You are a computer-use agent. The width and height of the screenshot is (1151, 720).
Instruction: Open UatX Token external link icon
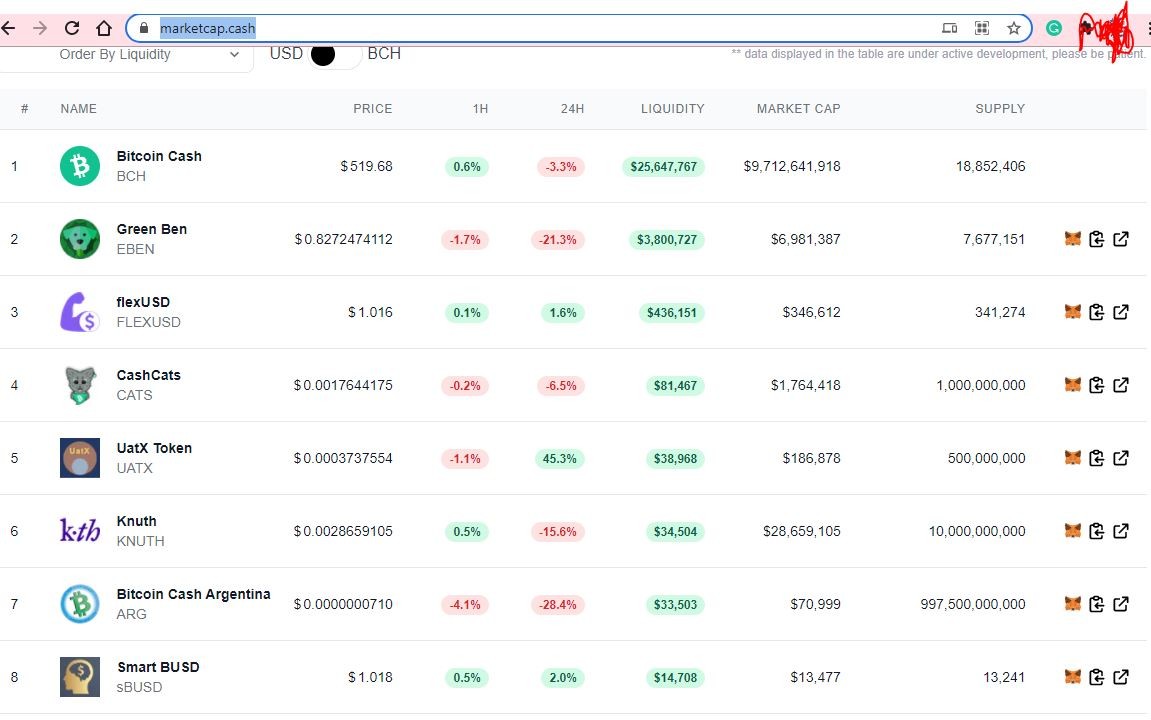pyautogui.click(x=1121, y=458)
